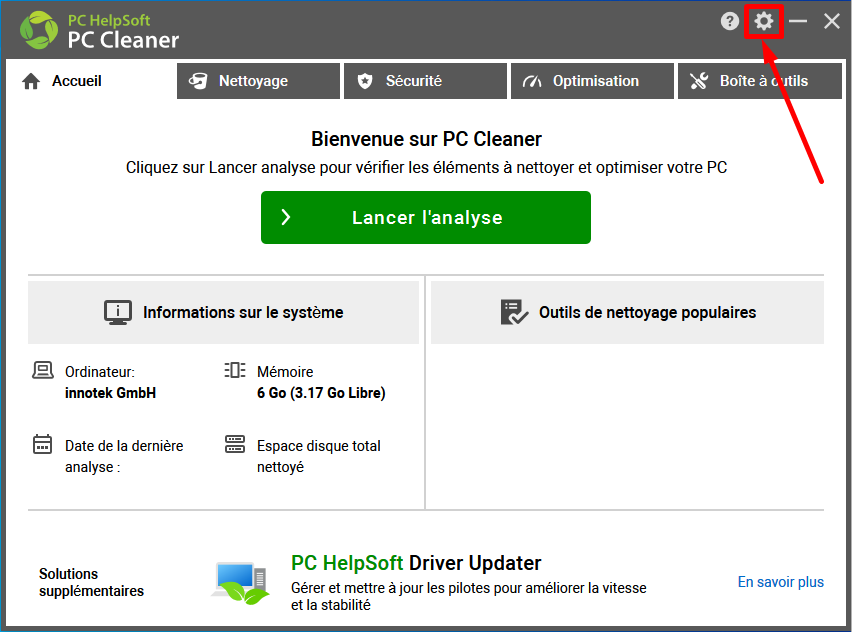Click the Ordinateur: label
The width and height of the screenshot is (852, 632).
click(100, 372)
